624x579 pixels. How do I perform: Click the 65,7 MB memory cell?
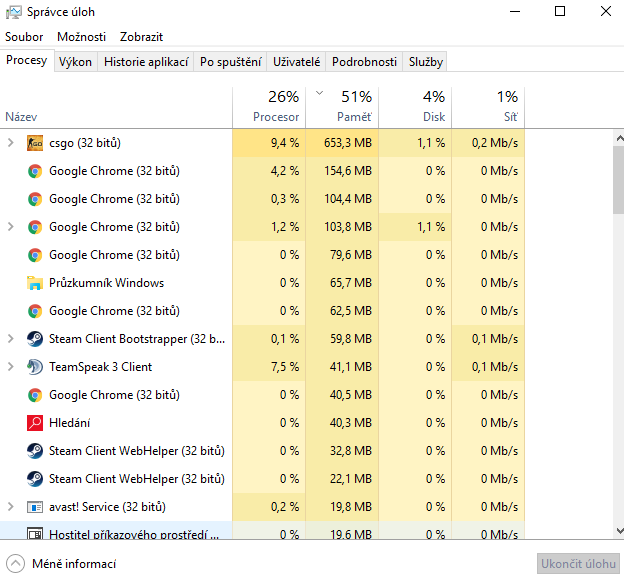(342, 283)
